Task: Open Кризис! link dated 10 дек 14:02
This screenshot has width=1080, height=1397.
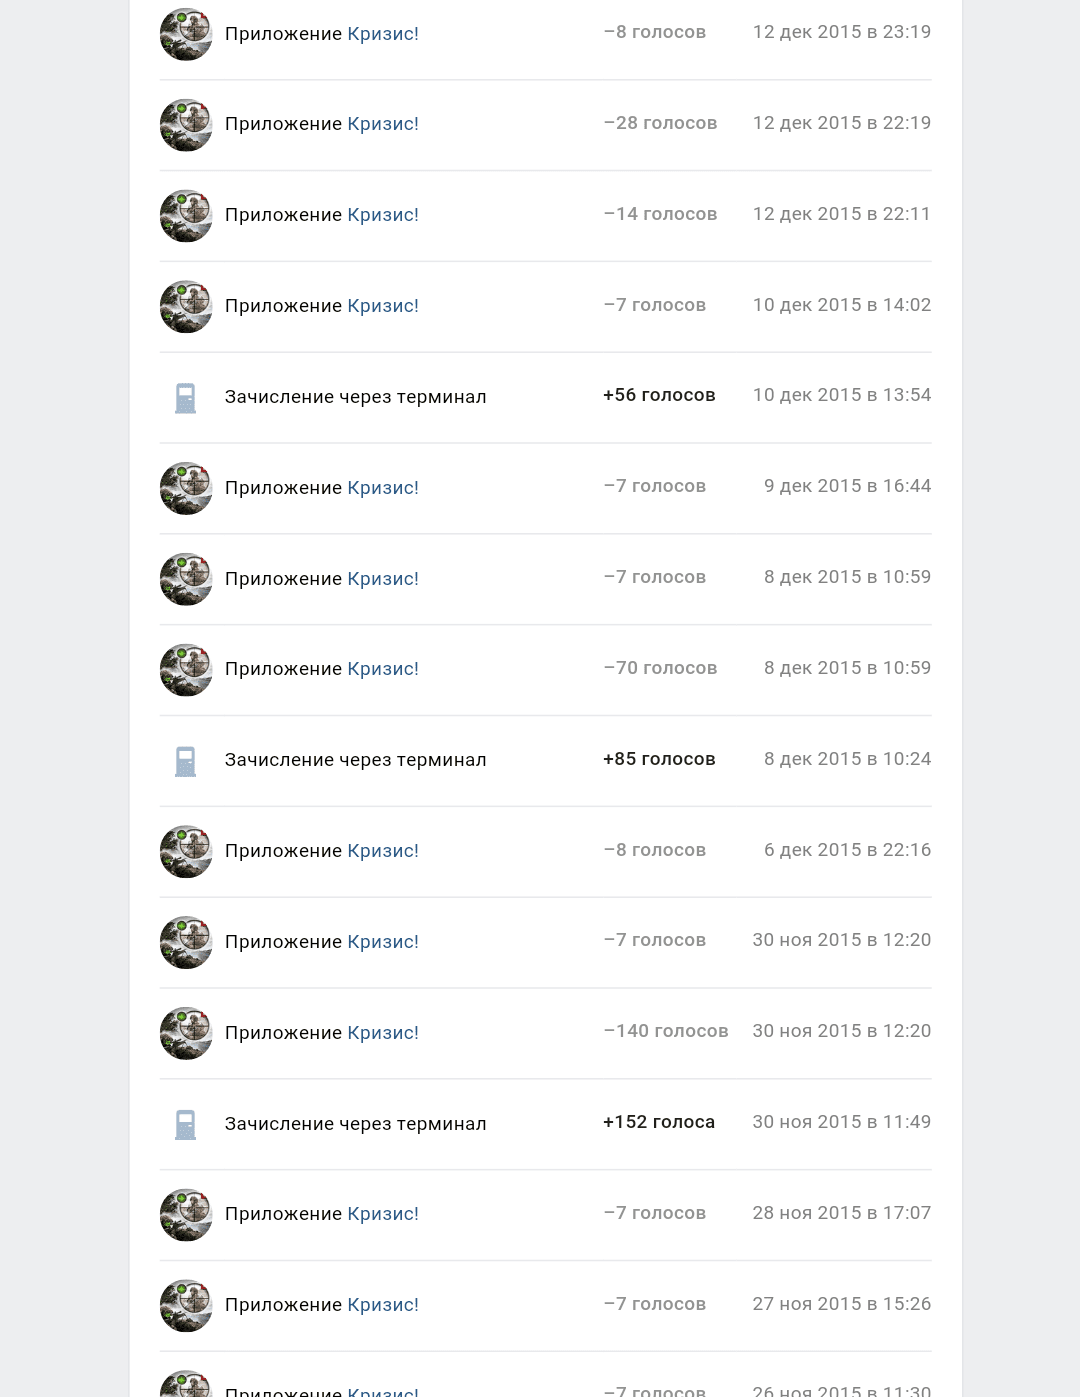Action: coord(382,306)
